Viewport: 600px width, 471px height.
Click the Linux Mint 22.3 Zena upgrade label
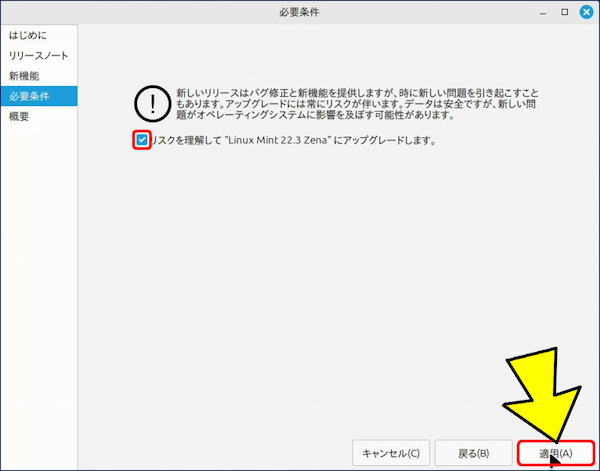tap(294, 140)
